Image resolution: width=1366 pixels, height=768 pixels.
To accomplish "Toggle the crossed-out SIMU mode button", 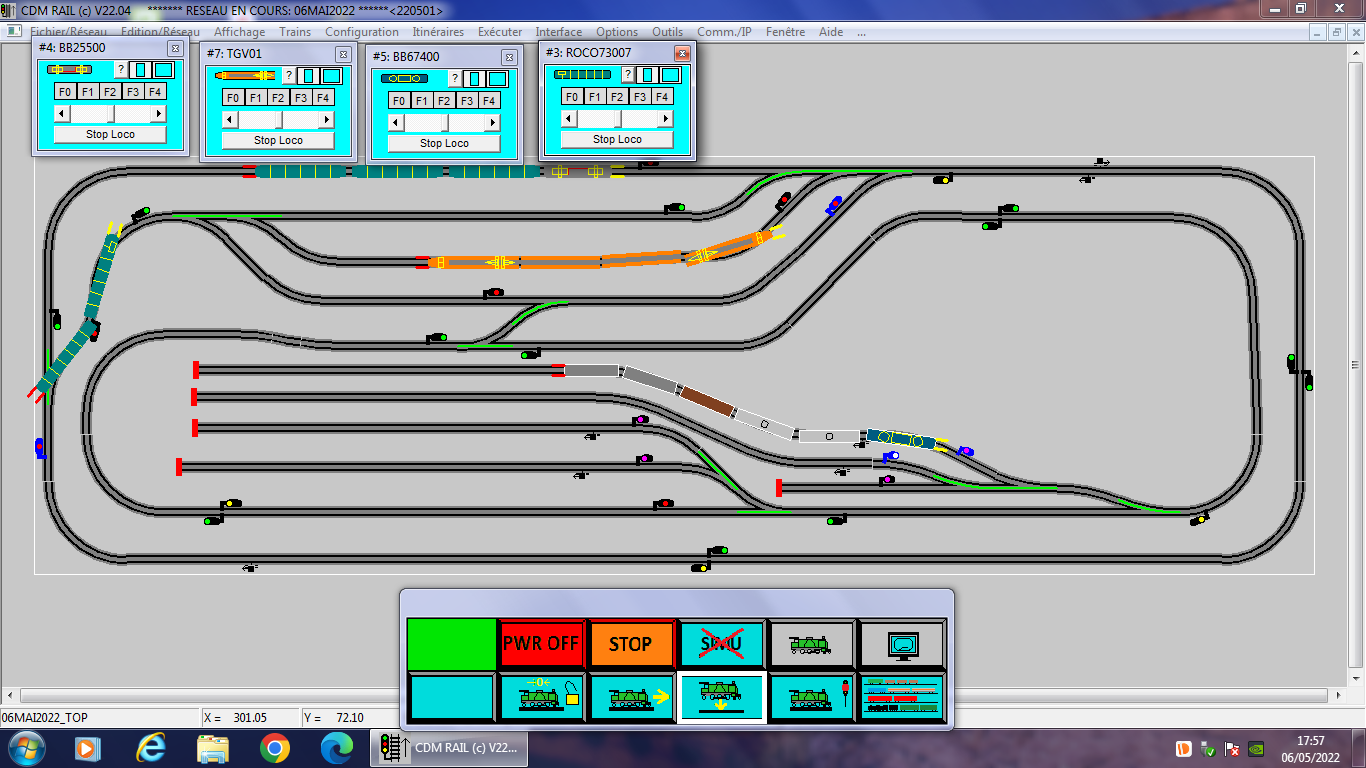I will [x=722, y=644].
